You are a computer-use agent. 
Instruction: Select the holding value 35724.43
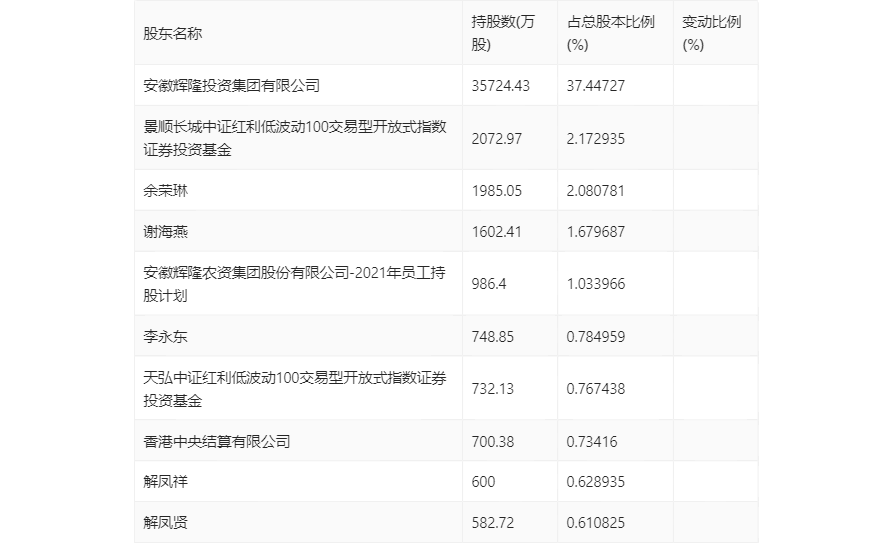[501, 85]
